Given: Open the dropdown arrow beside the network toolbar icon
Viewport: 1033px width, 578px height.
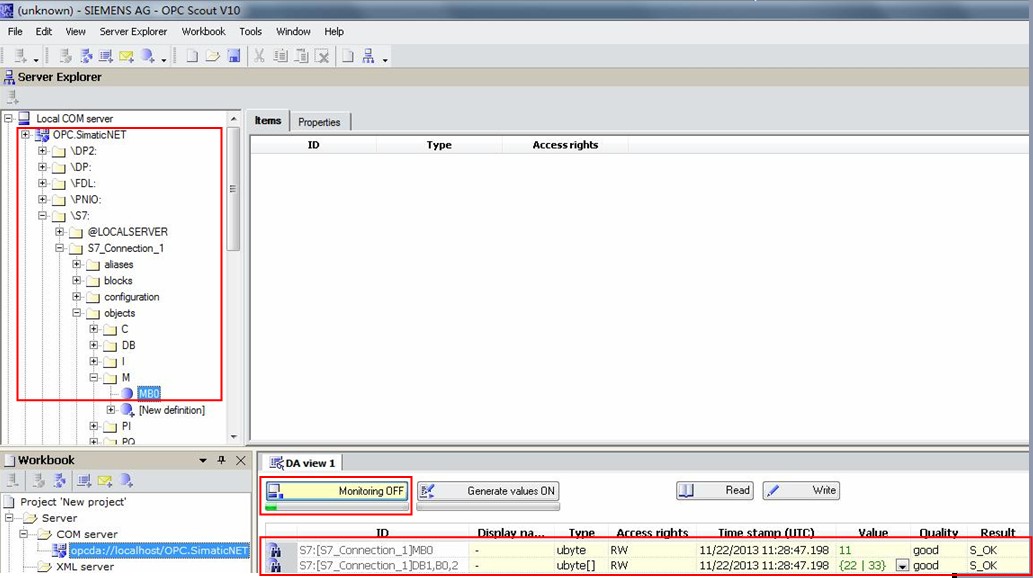Looking at the screenshot, I should 385,60.
